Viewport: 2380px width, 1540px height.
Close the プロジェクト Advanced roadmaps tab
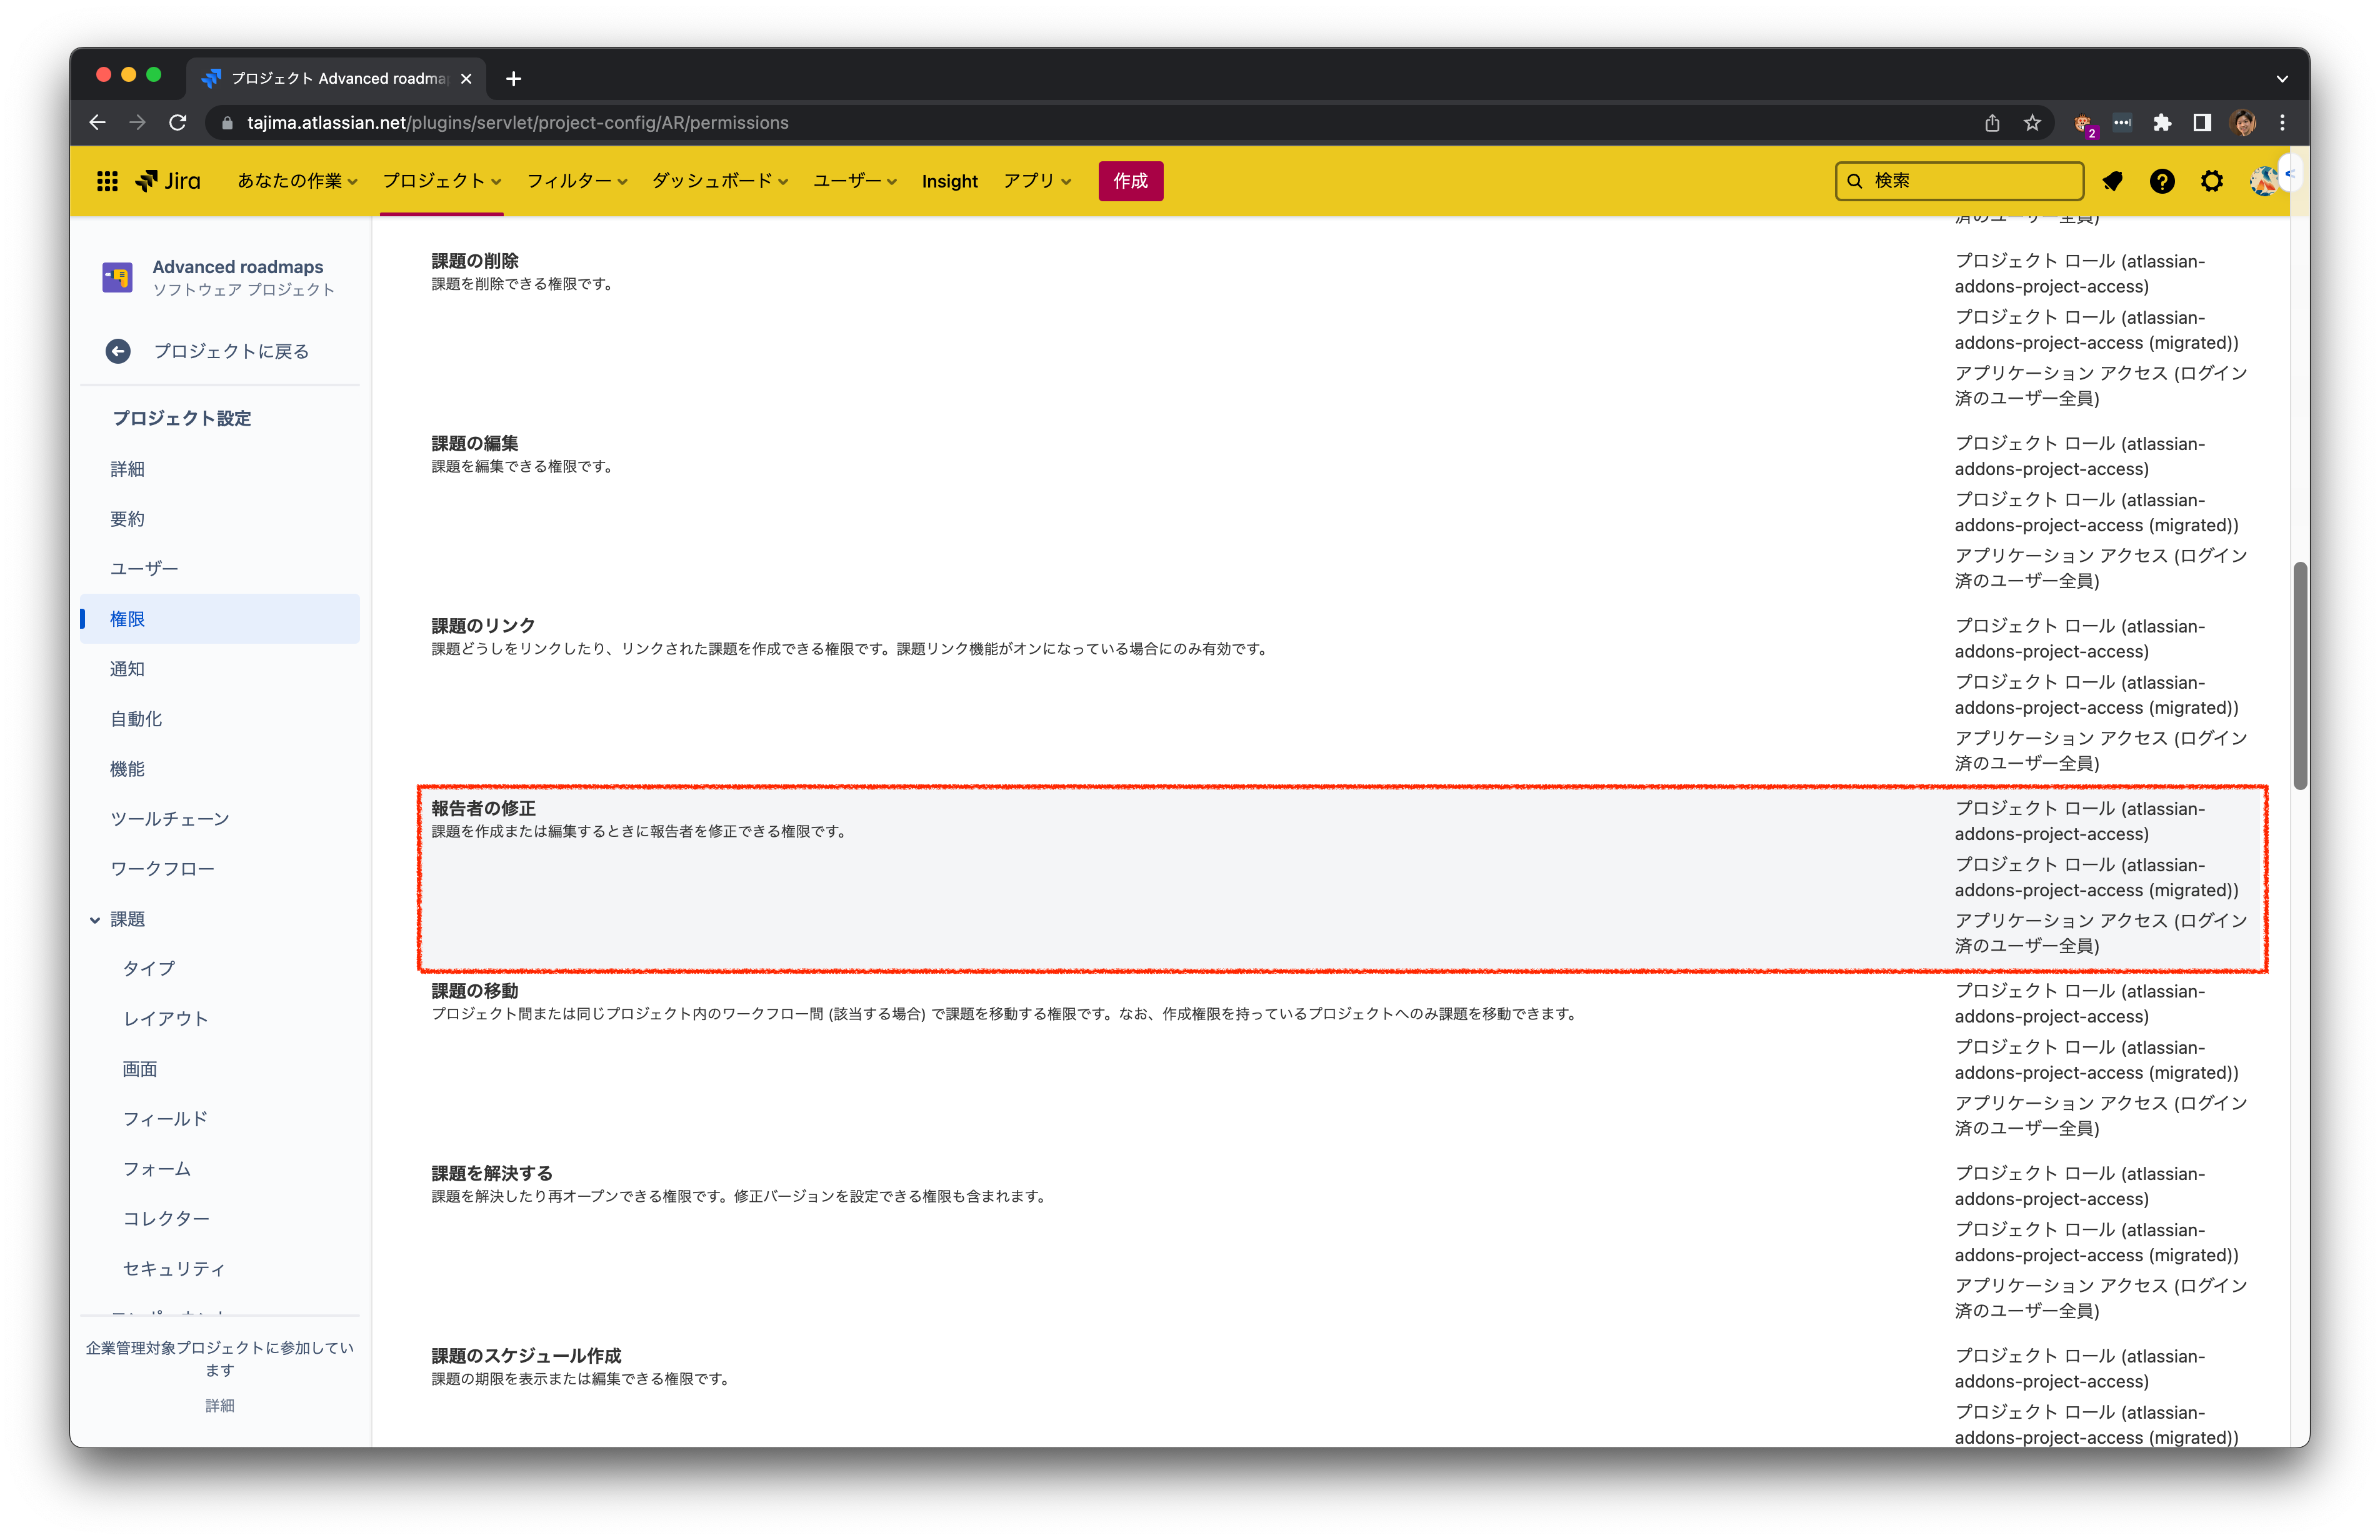(466, 78)
